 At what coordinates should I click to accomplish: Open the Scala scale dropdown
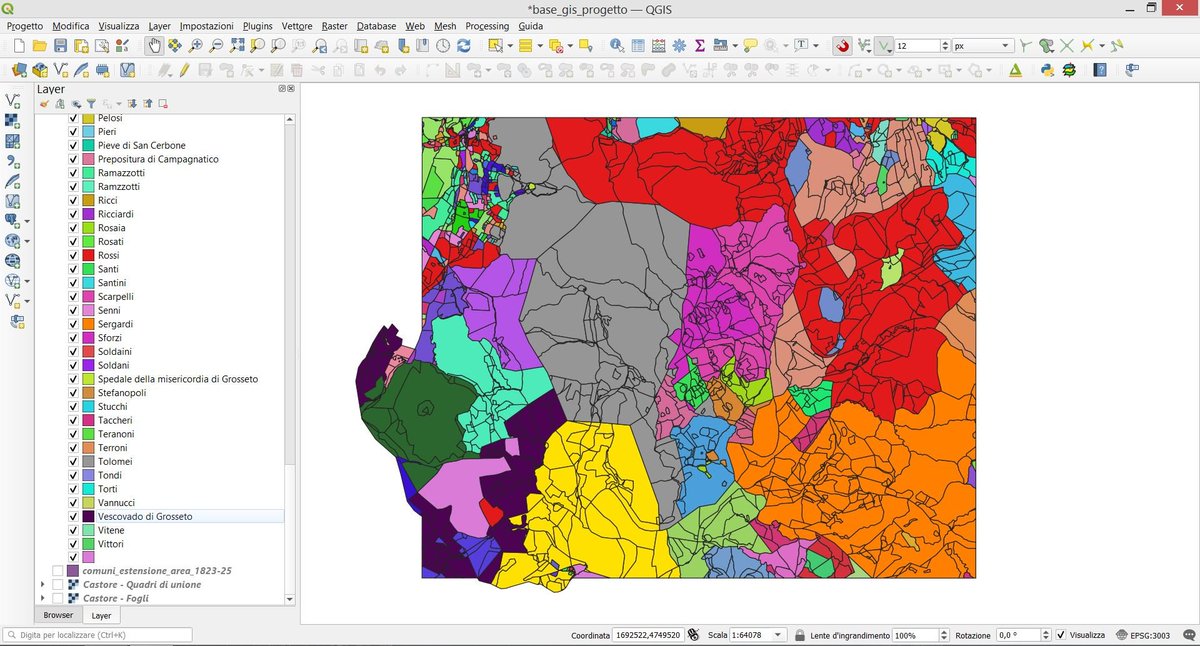pos(758,635)
